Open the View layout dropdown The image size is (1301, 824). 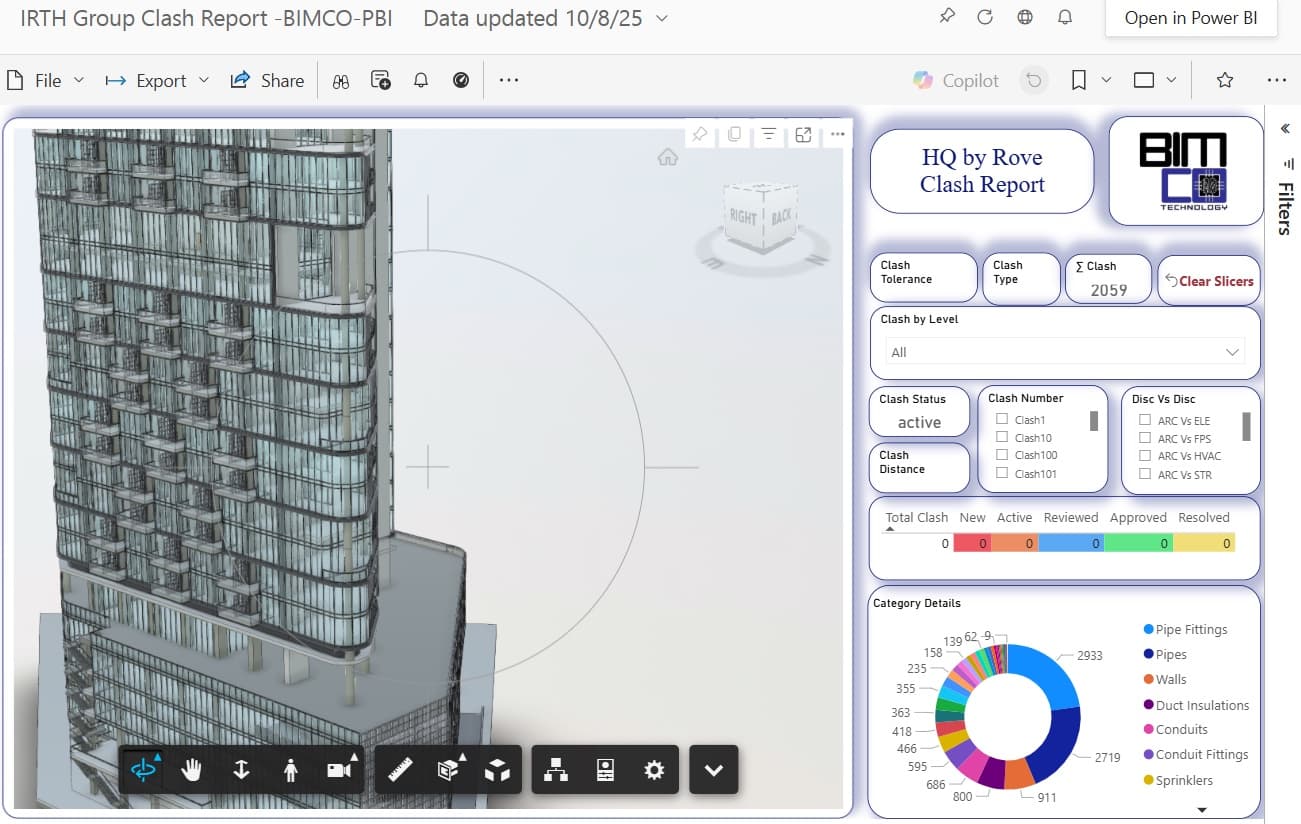[1155, 80]
